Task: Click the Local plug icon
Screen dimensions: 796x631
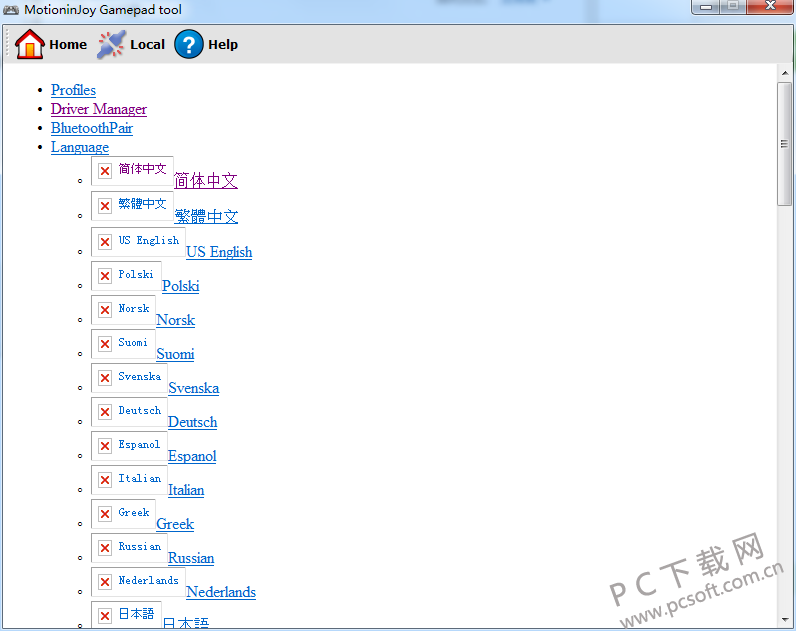Action: pyautogui.click(x=111, y=45)
